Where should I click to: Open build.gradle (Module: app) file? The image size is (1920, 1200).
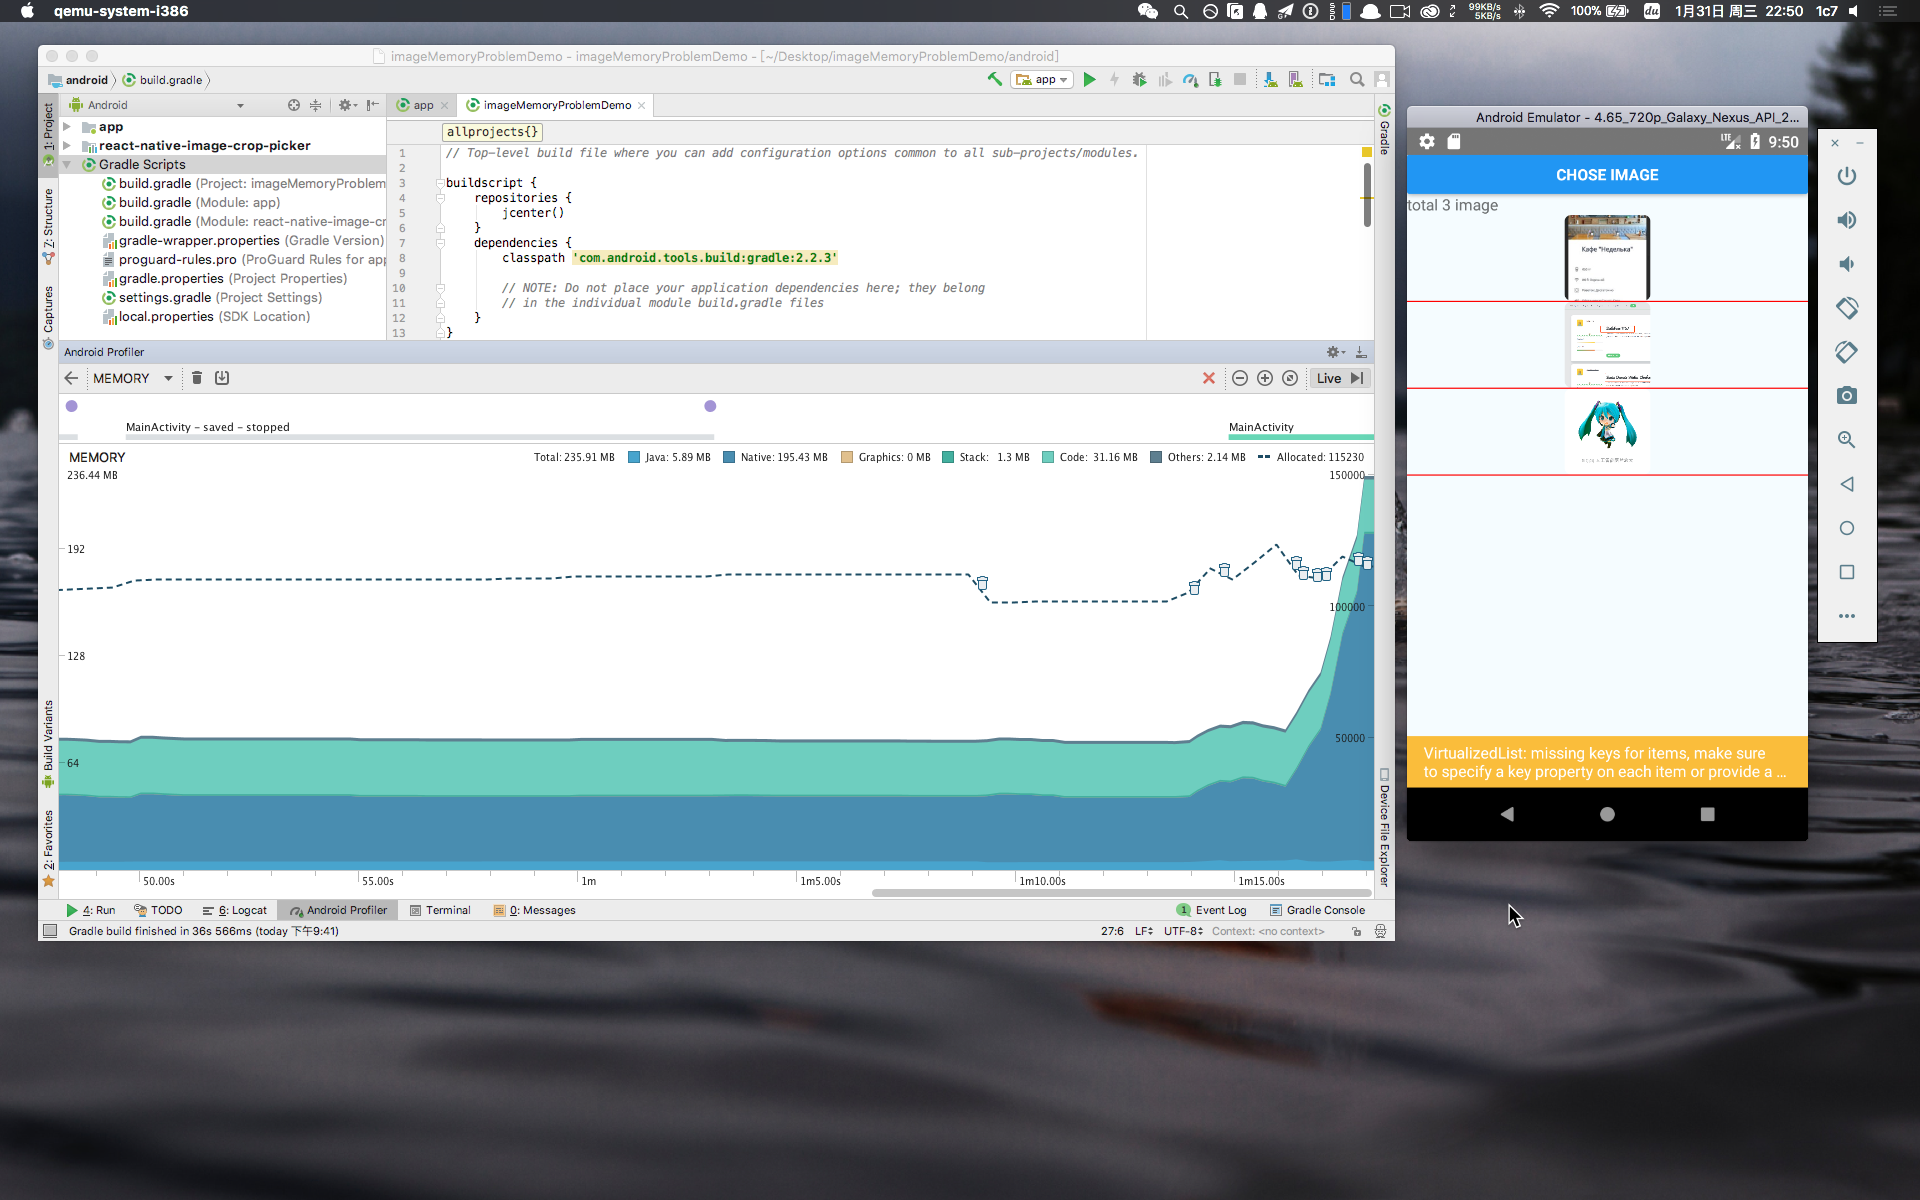tap(199, 202)
